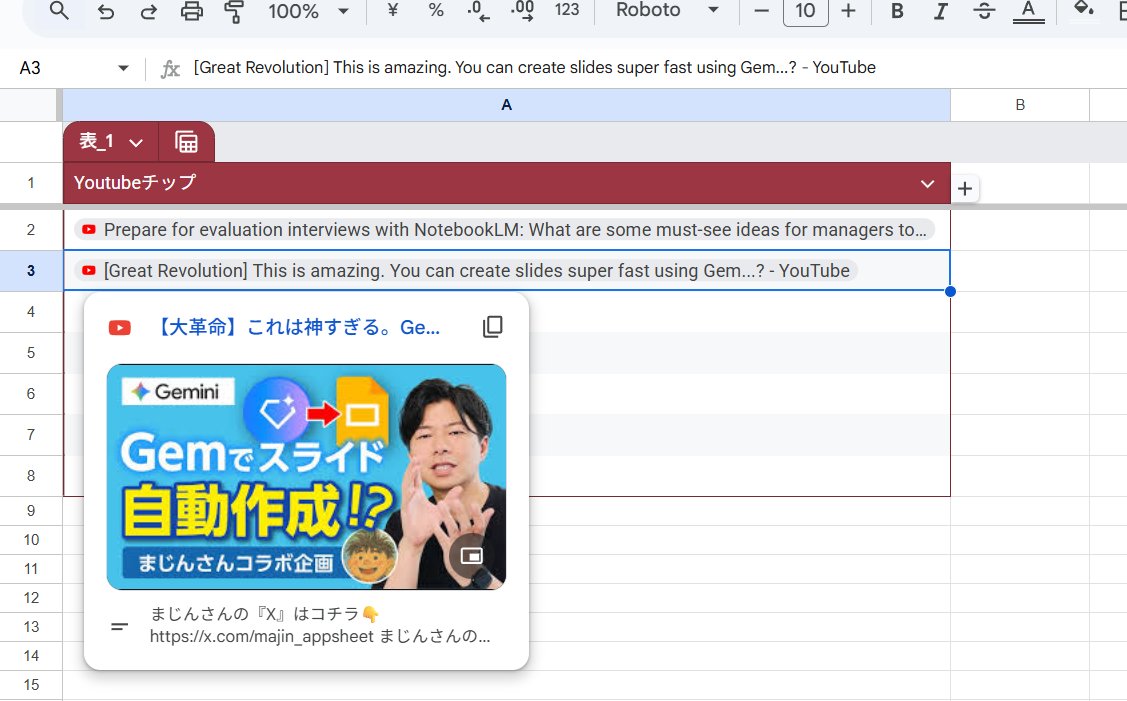The height and width of the screenshot is (701, 1127).
Task: Increase font size with plus button
Action: 848,11
